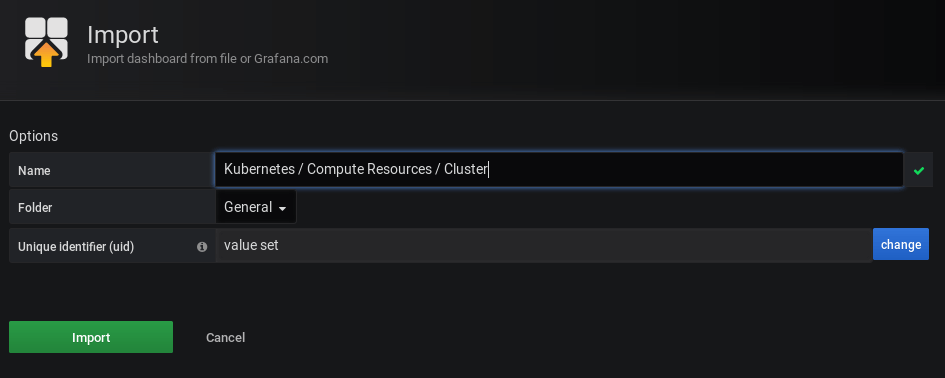Cancel the dashboard import
This screenshot has width=945, height=378.
[225, 338]
